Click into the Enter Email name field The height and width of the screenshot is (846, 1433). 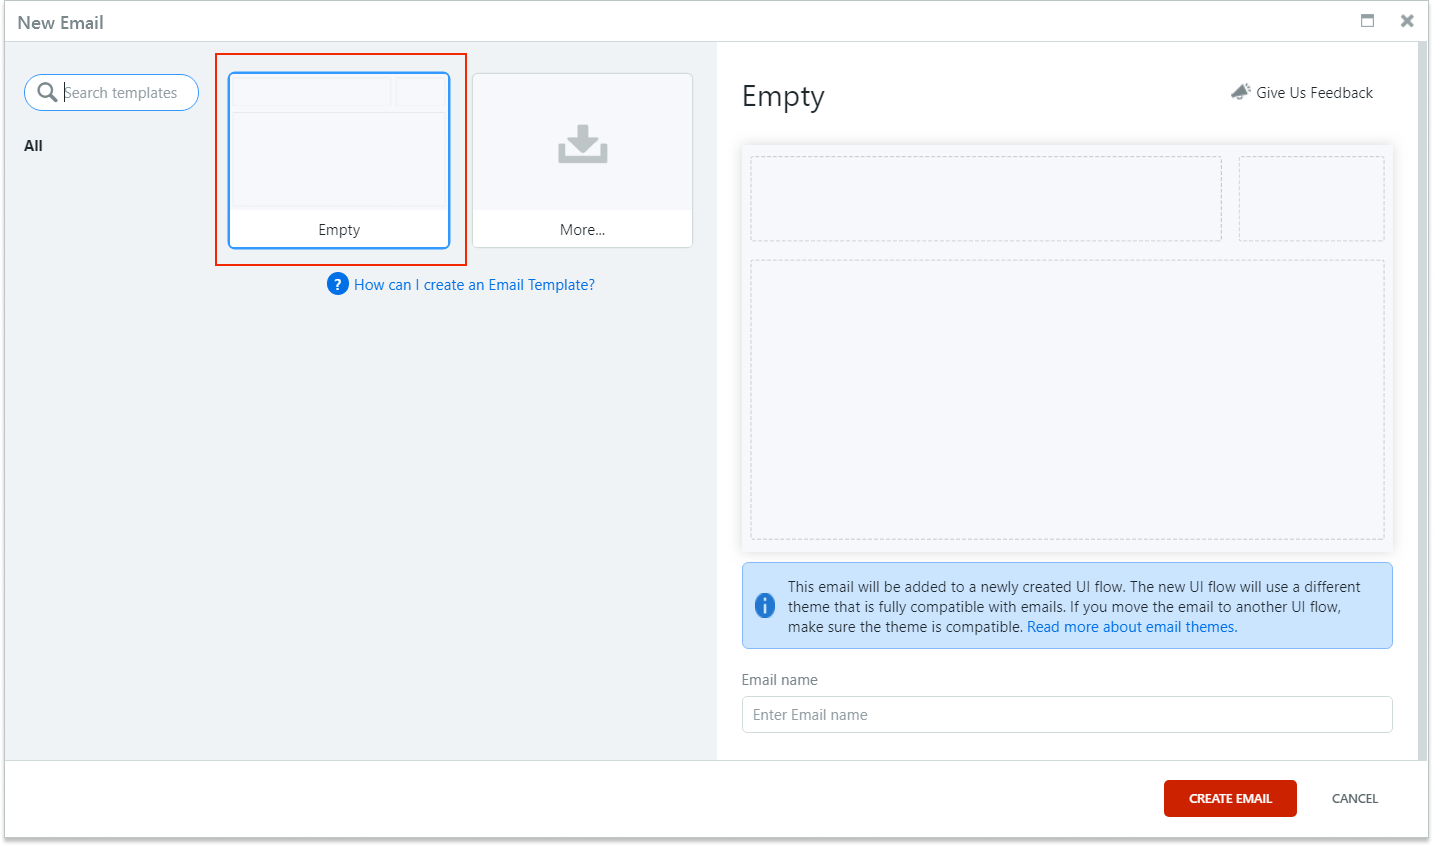1067,714
